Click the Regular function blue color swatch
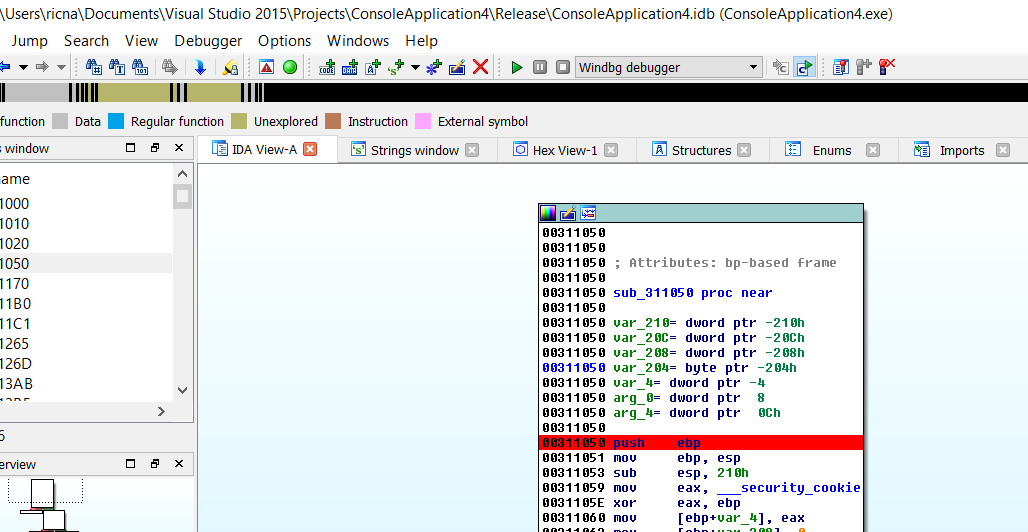The image size is (1028, 532). pos(116,121)
